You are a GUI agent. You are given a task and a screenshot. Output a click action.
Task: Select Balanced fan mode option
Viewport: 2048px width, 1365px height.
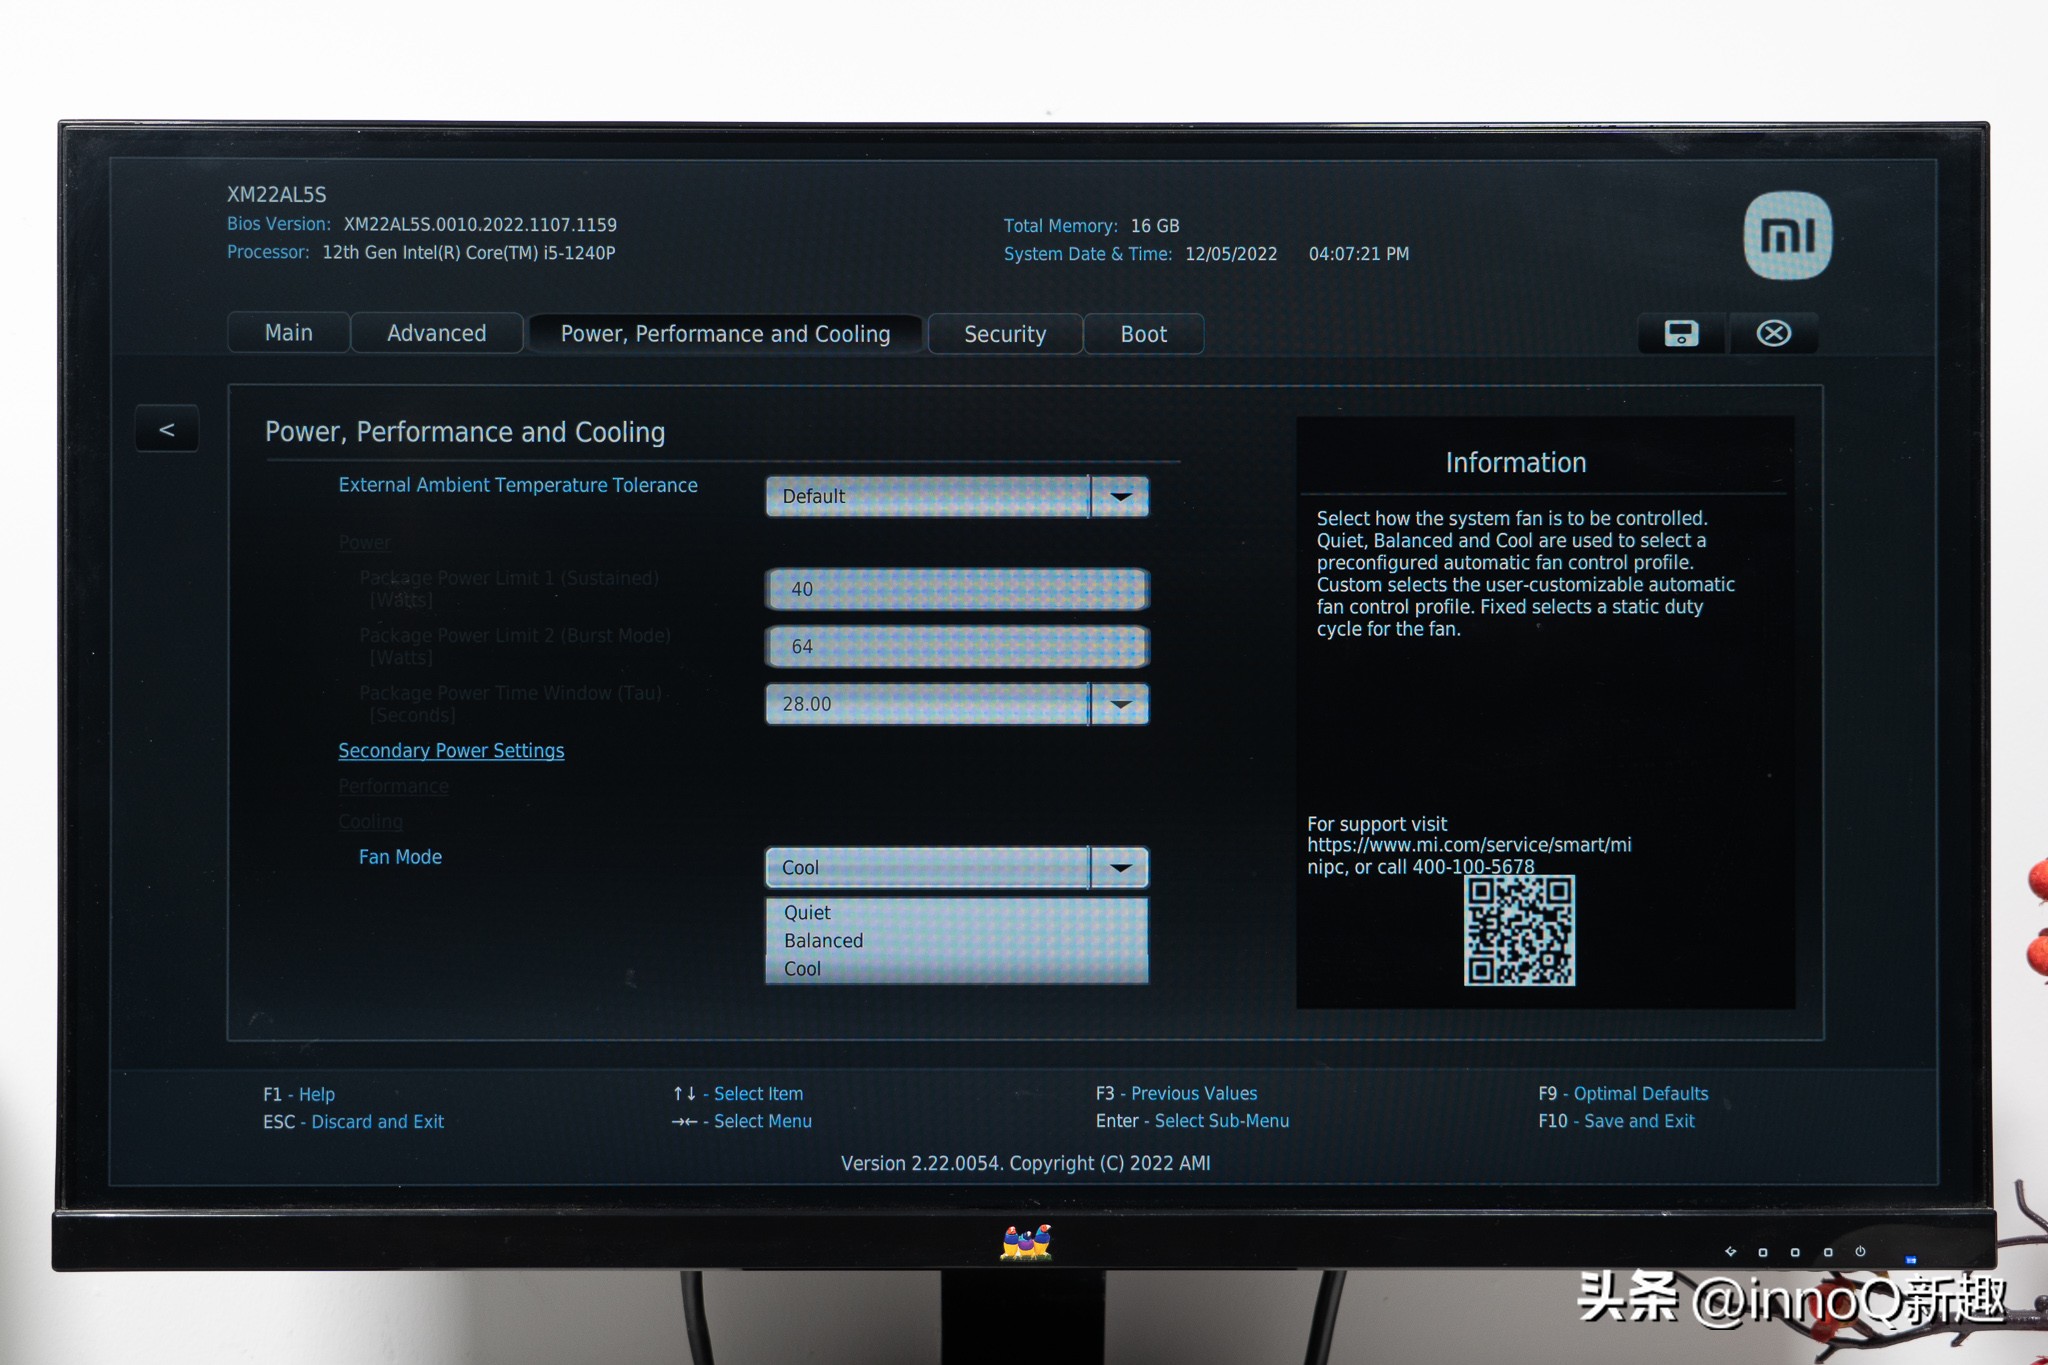[x=824, y=941]
